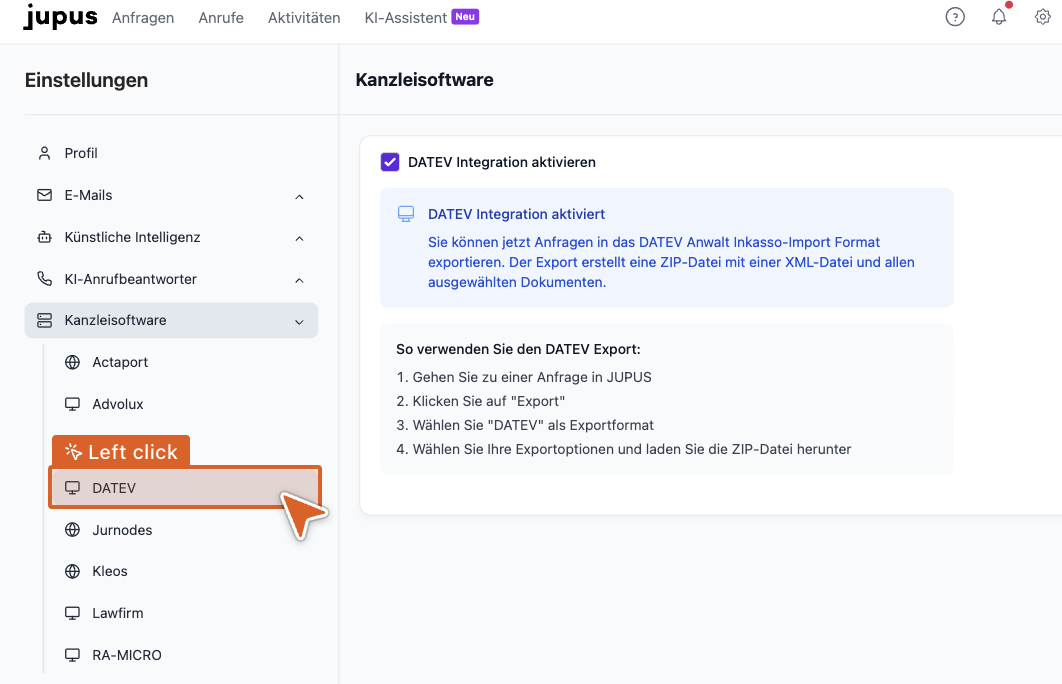Viewport: 1062px width, 684px height.
Task: Click the monitor icon beside DATEV
Action: [72, 488]
